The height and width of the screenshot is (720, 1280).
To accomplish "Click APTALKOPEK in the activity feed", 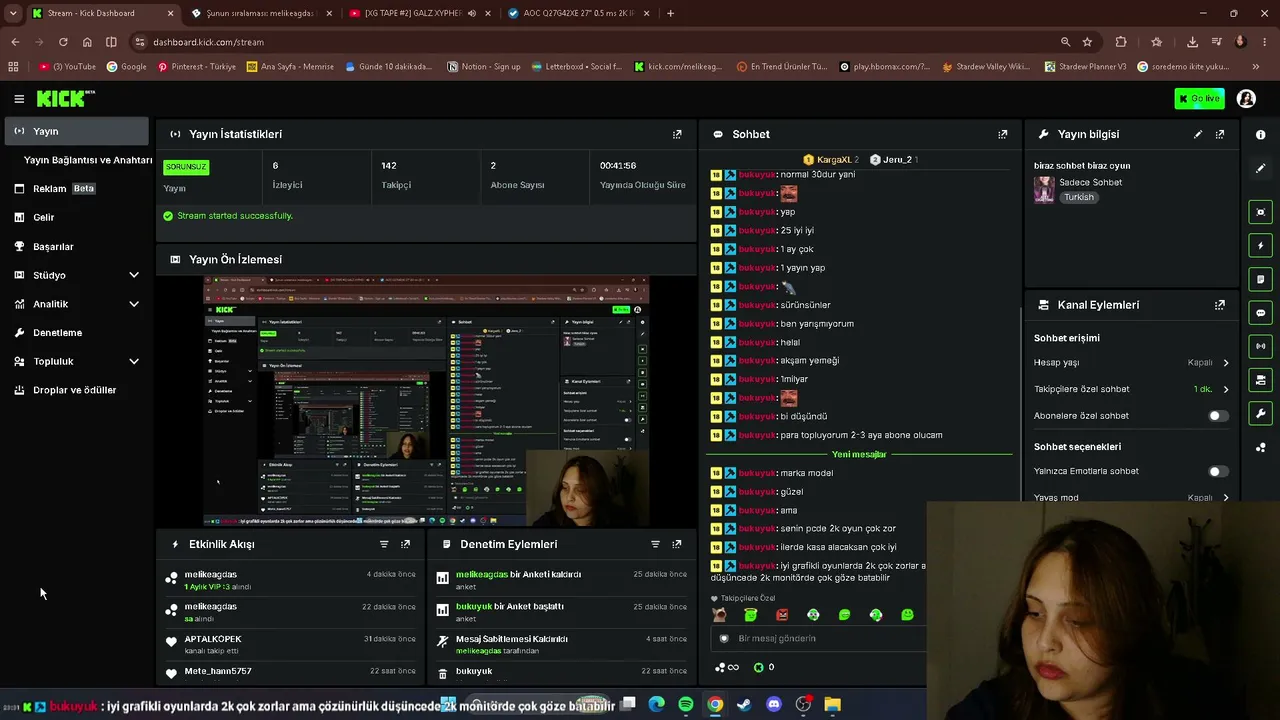I will point(213,639).
